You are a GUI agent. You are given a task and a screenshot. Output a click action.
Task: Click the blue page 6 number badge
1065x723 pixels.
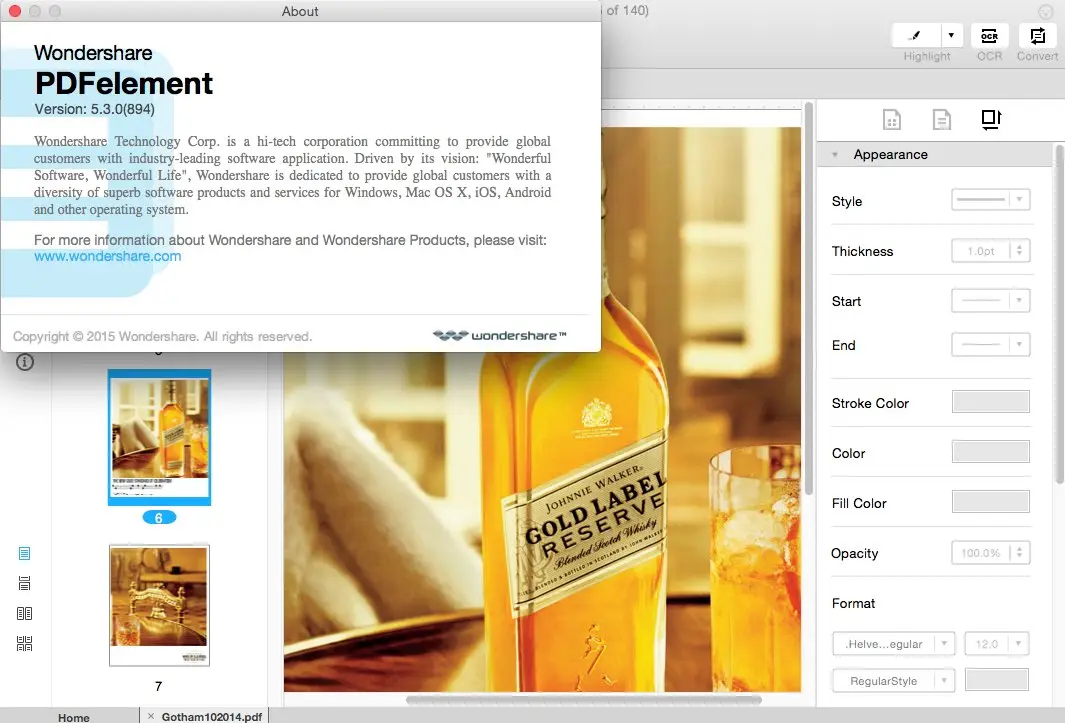tap(160, 518)
